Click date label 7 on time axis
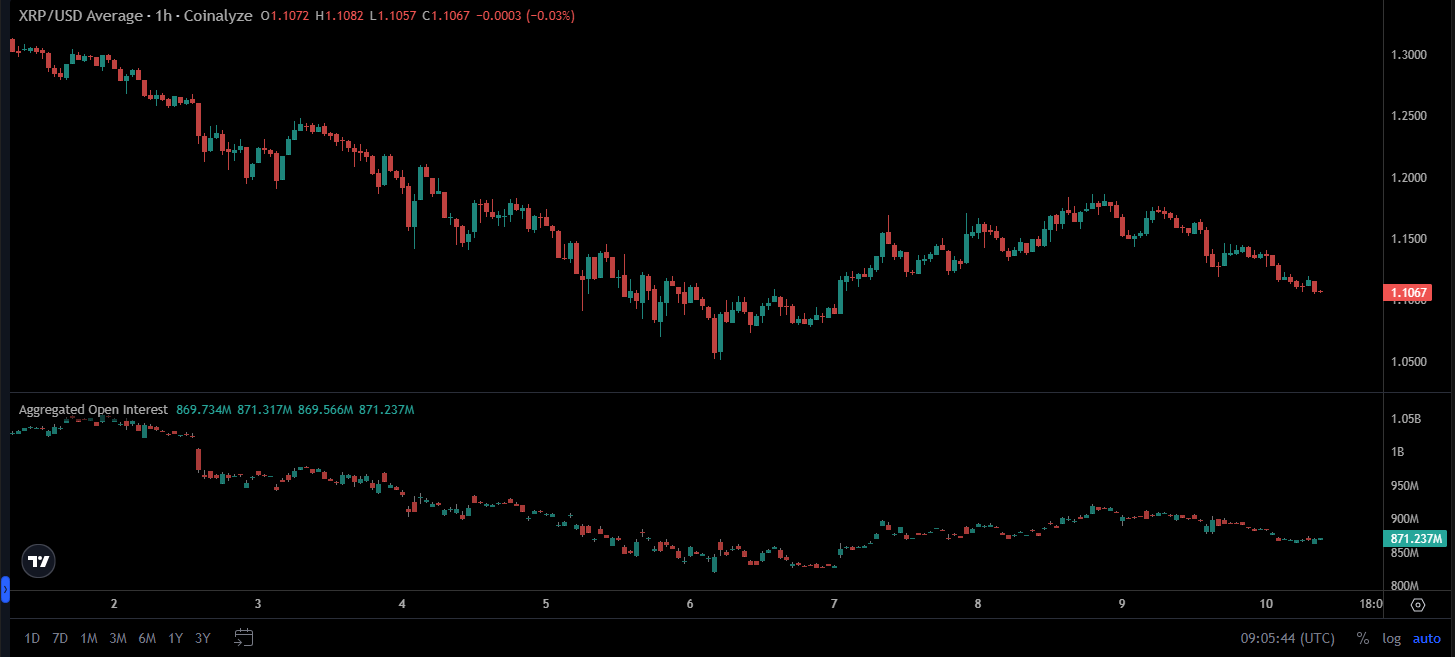 [x=834, y=604]
